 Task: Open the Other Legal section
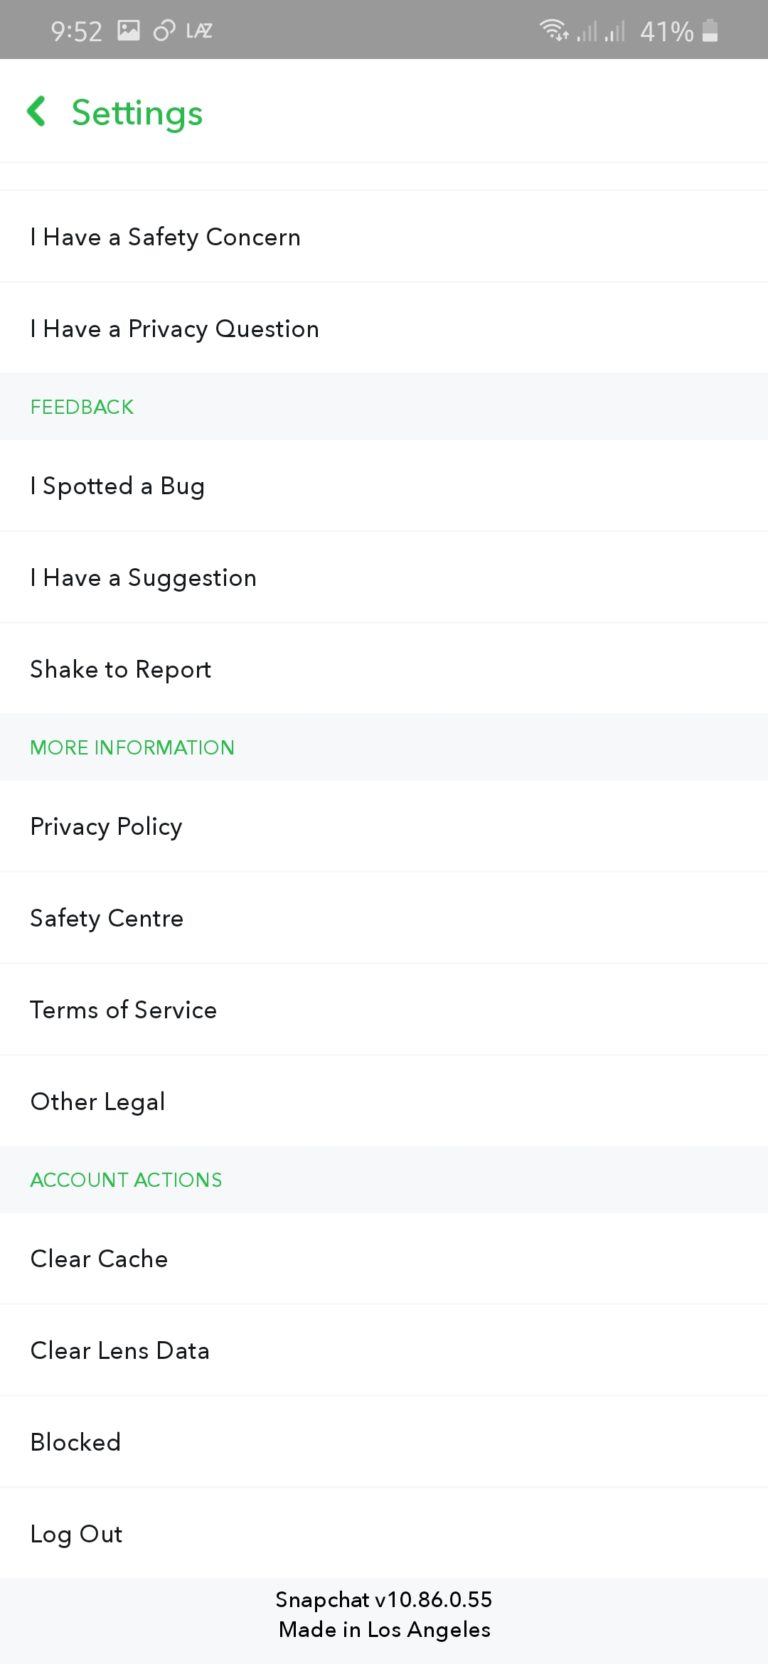pos(97,1101)
